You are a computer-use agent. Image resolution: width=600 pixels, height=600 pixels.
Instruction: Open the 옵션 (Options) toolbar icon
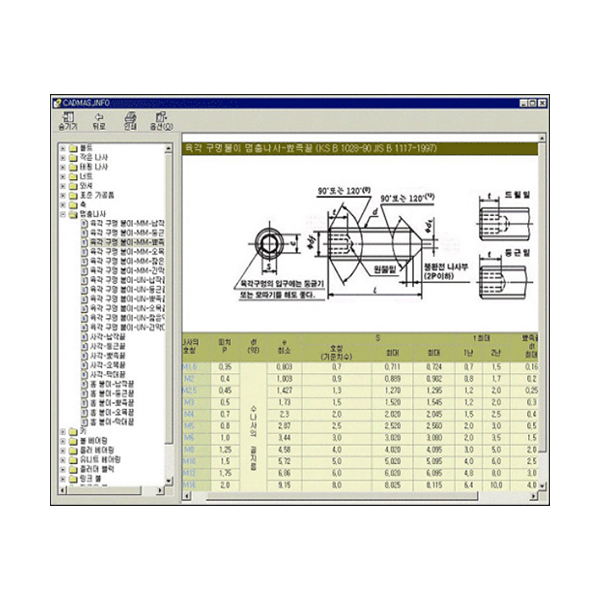tap(160, 117)
